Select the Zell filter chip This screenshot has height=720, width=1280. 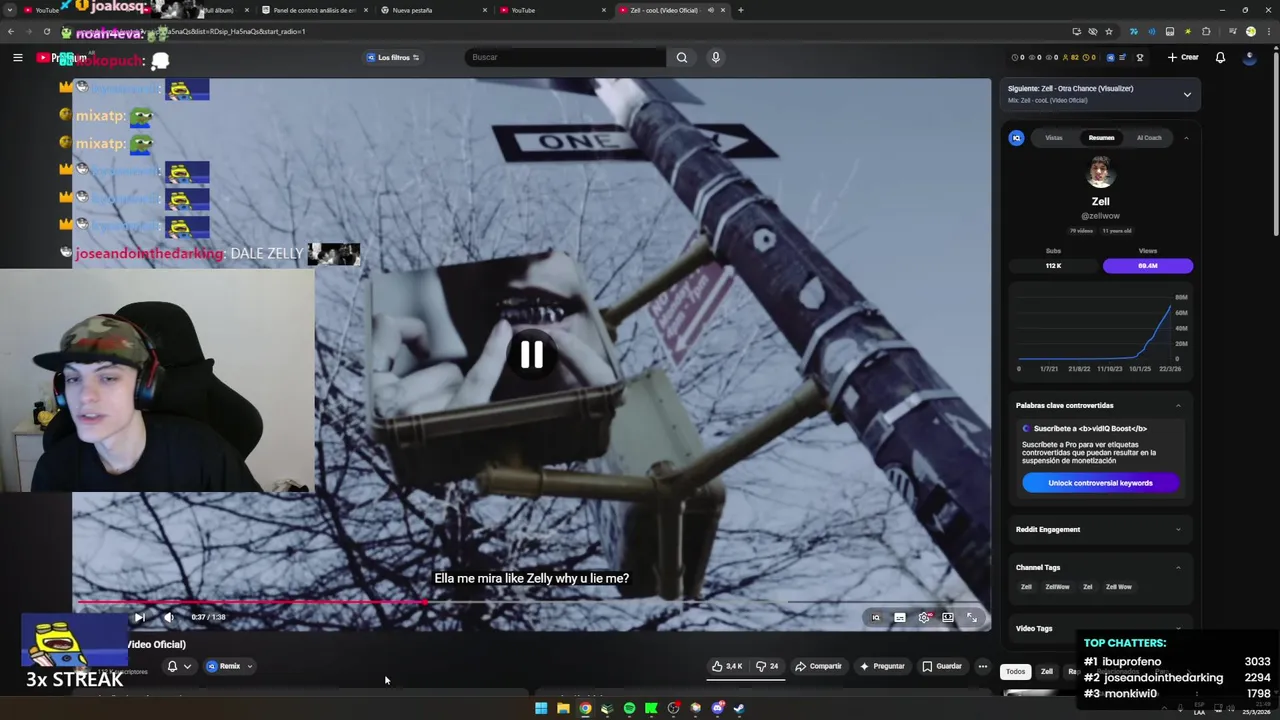tap(1047, 672)
